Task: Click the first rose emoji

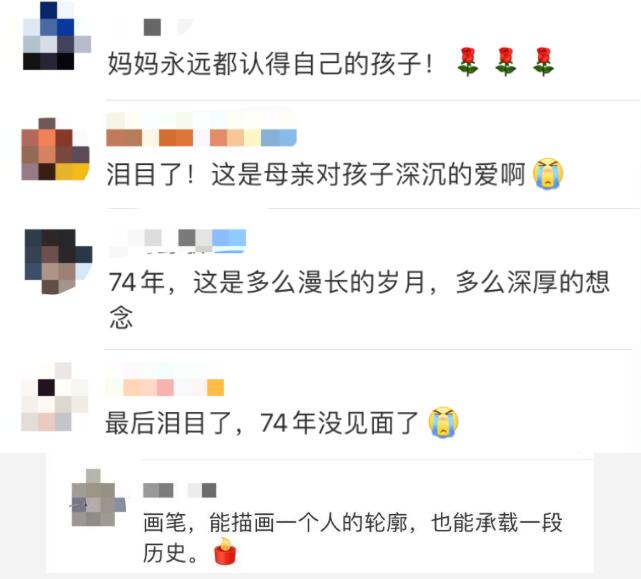Action: [467, 62]
